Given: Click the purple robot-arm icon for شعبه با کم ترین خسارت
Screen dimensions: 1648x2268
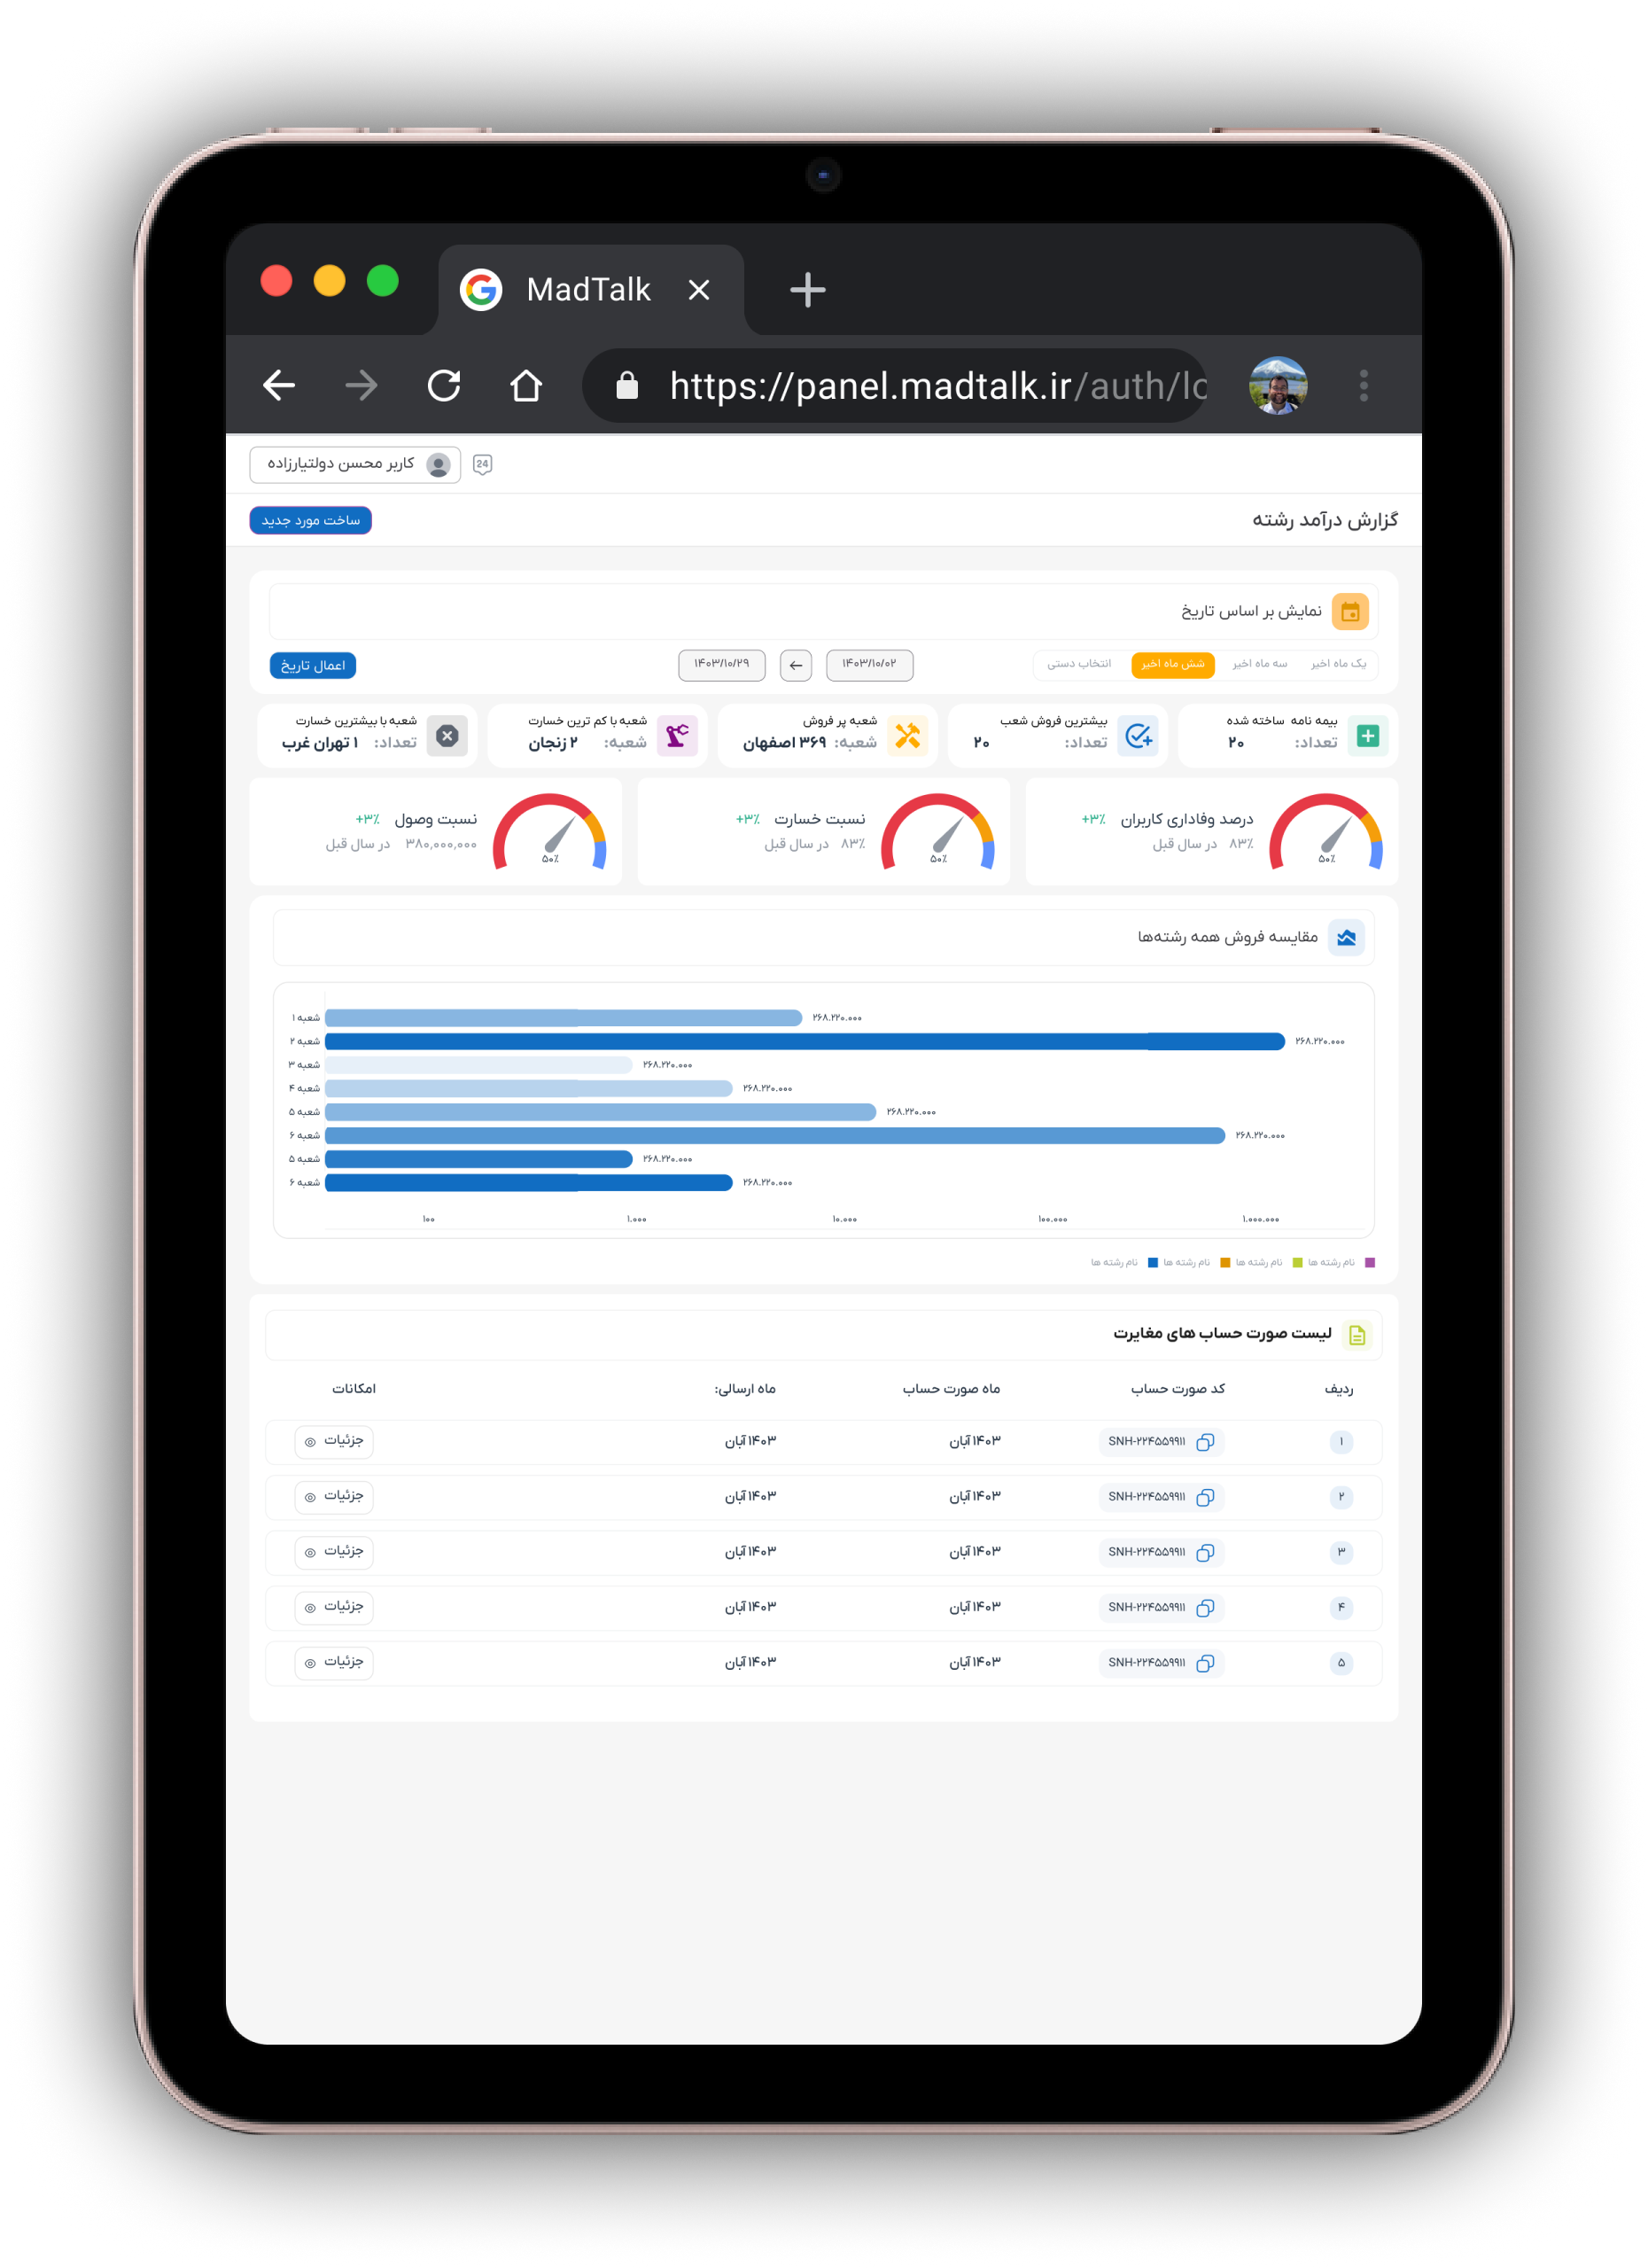Looking at the screenshot, I should (x=677, y=736).
